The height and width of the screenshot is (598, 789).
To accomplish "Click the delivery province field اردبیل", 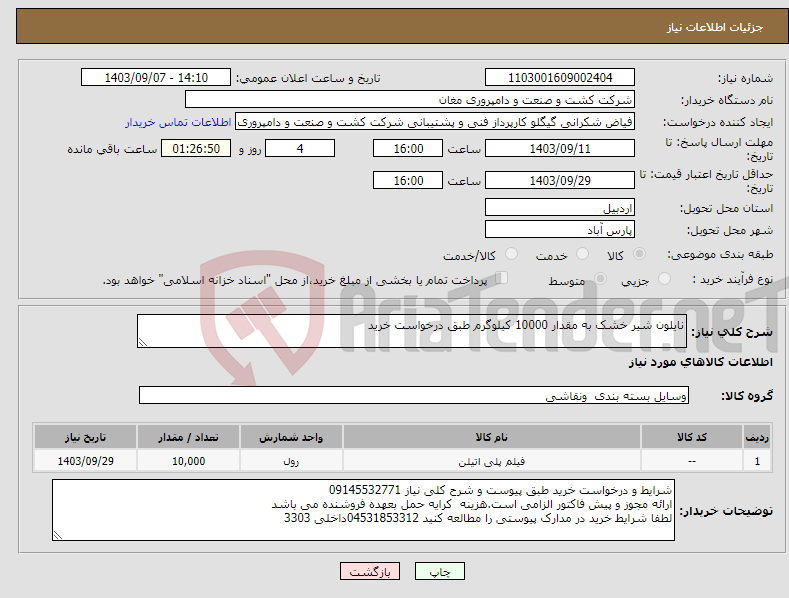I will 560,207.
